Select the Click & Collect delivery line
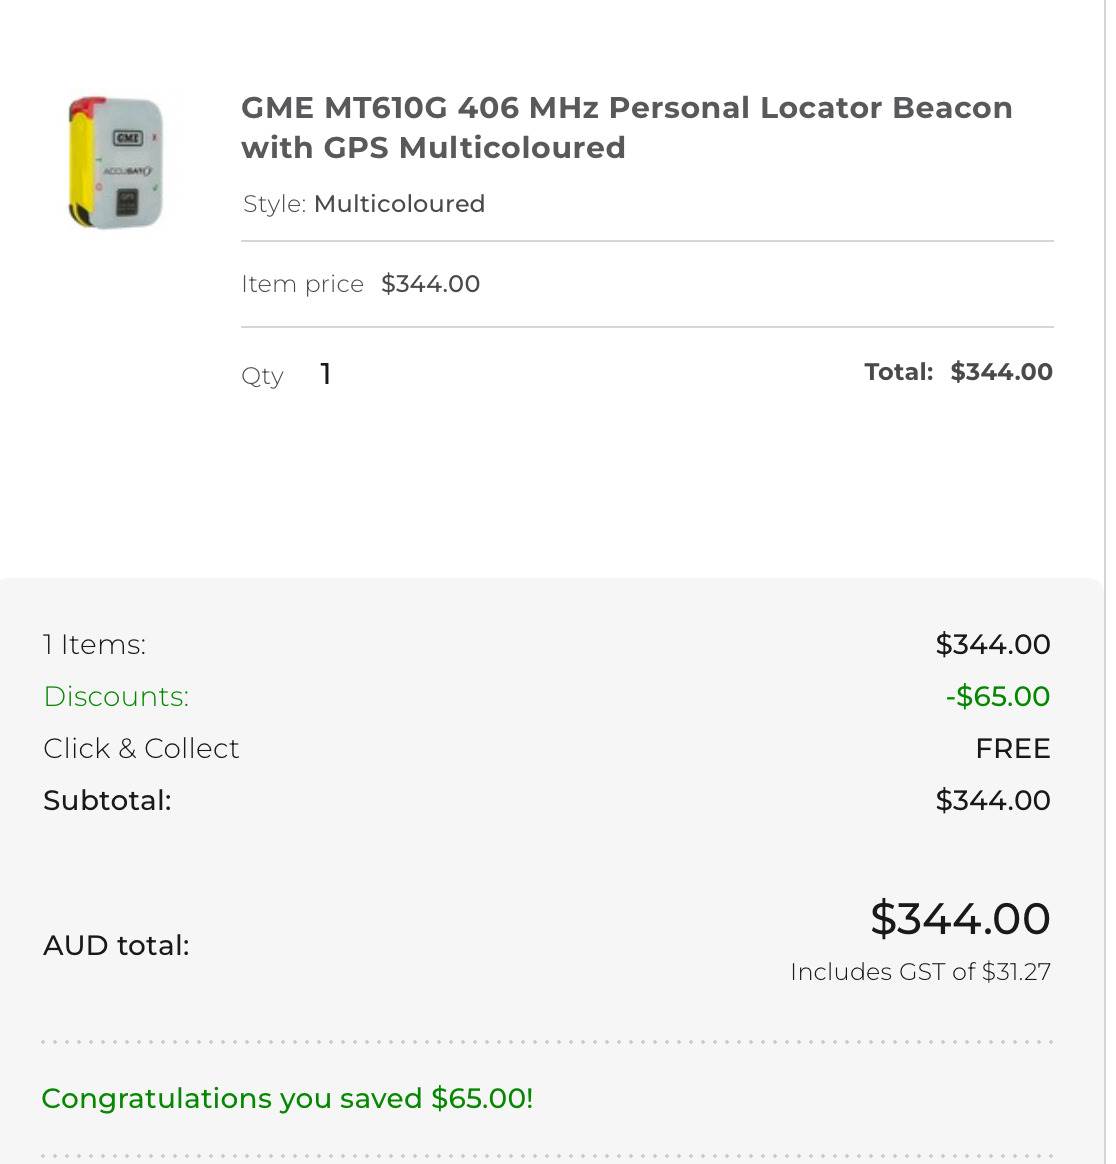This screenshot has height=1164, width=1116. tap(141, 748)
